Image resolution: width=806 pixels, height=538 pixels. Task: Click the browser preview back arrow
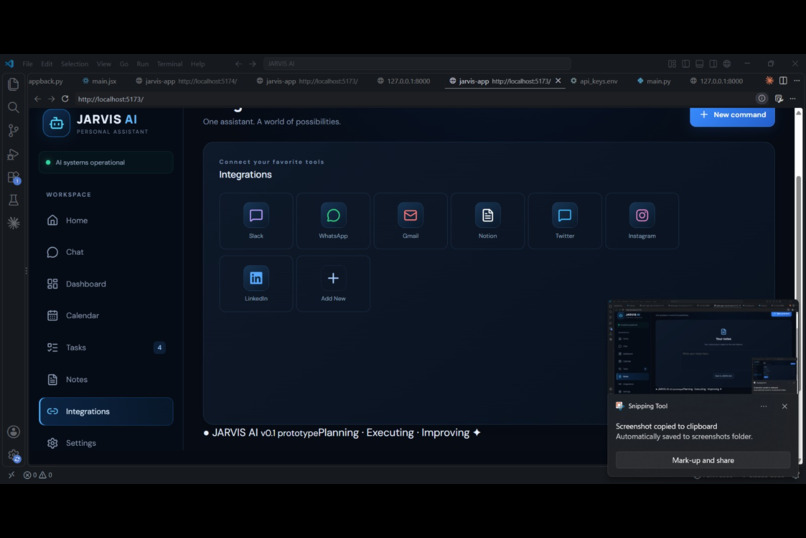(38, 99)
